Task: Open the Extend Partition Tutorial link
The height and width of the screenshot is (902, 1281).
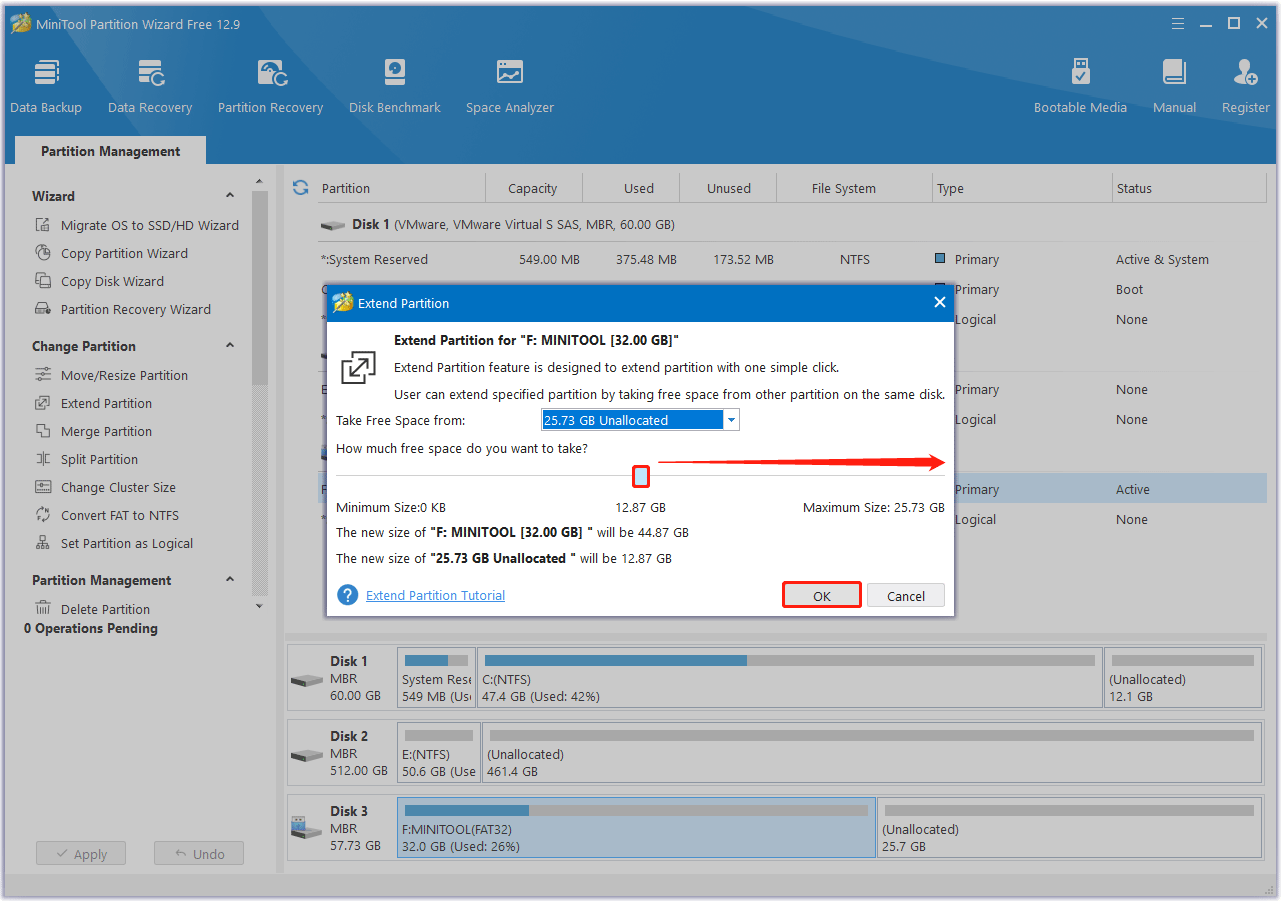Action: pyautogui.click(x=434, y=594)
